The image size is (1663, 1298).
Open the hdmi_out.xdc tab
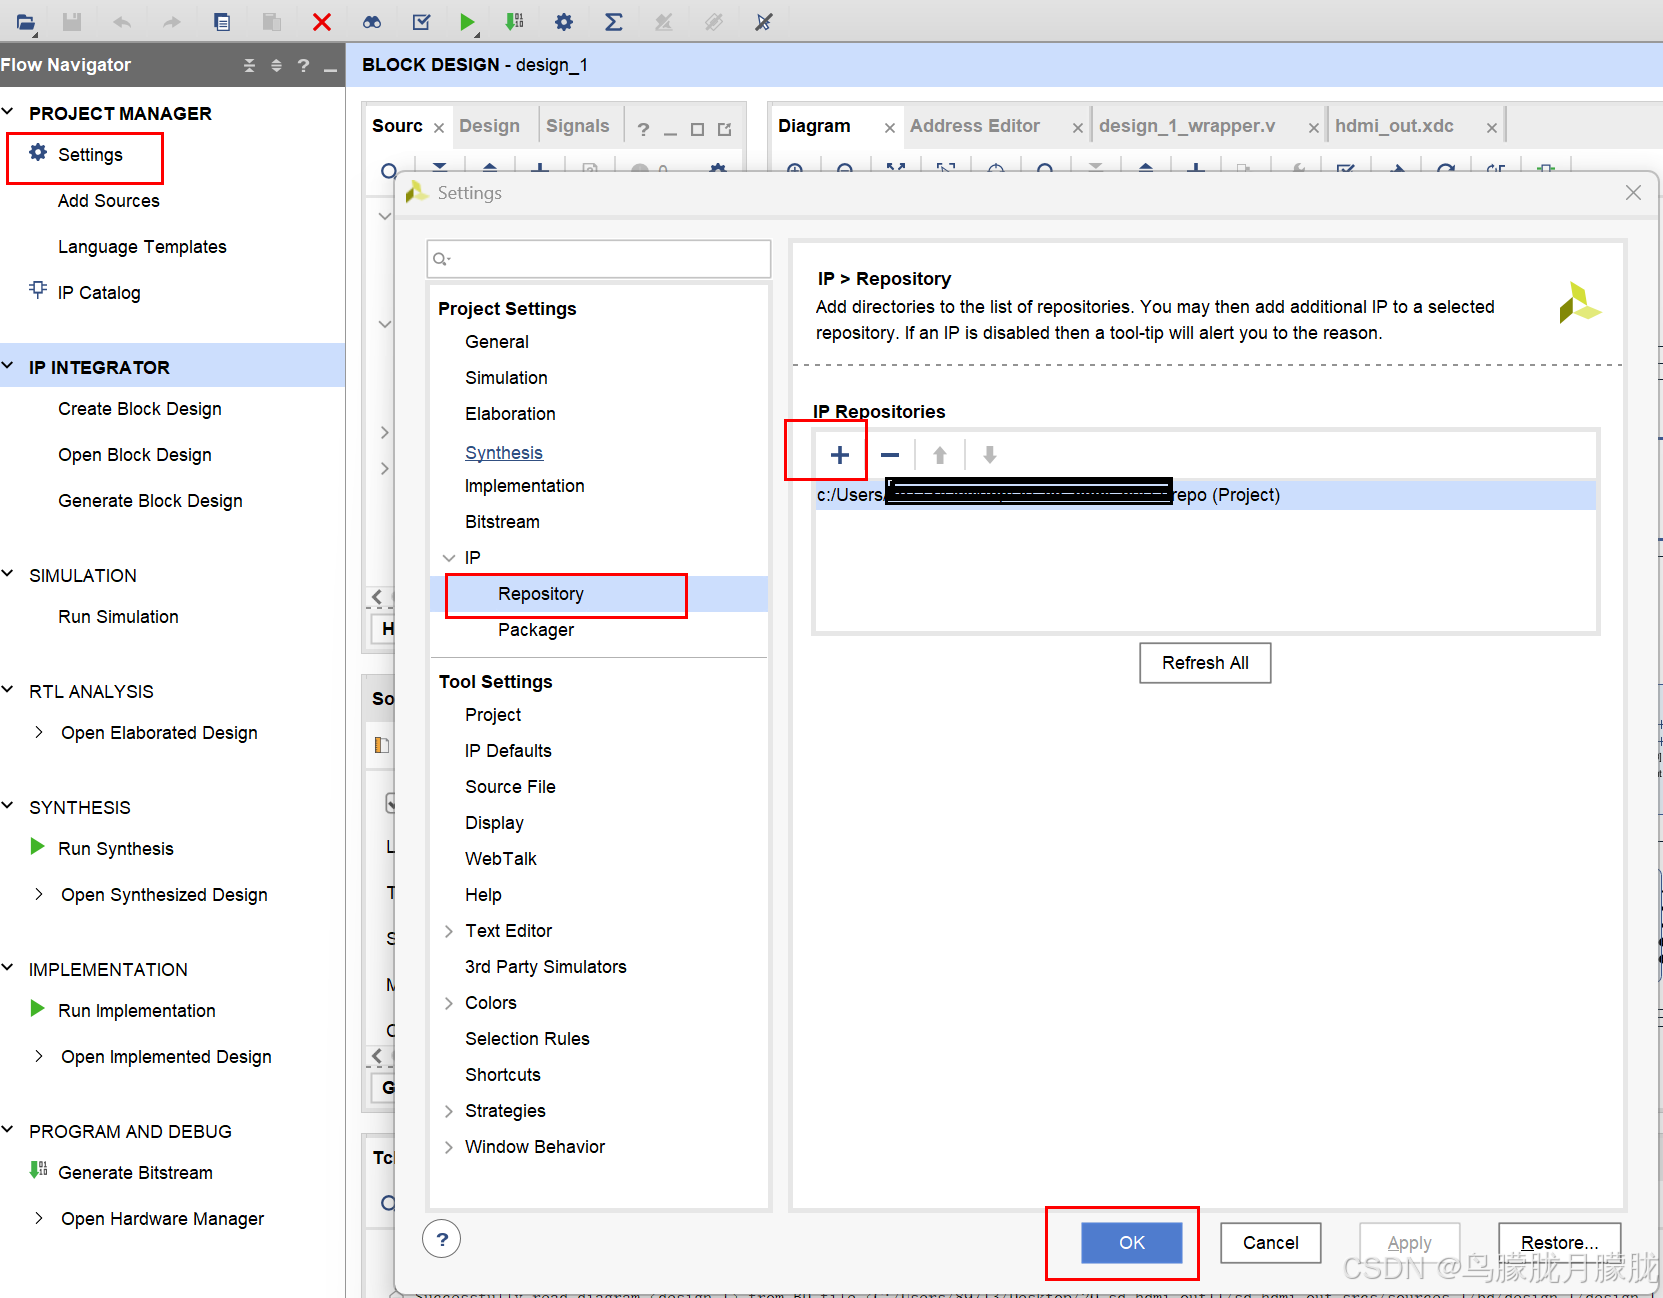click(1394, 126)
